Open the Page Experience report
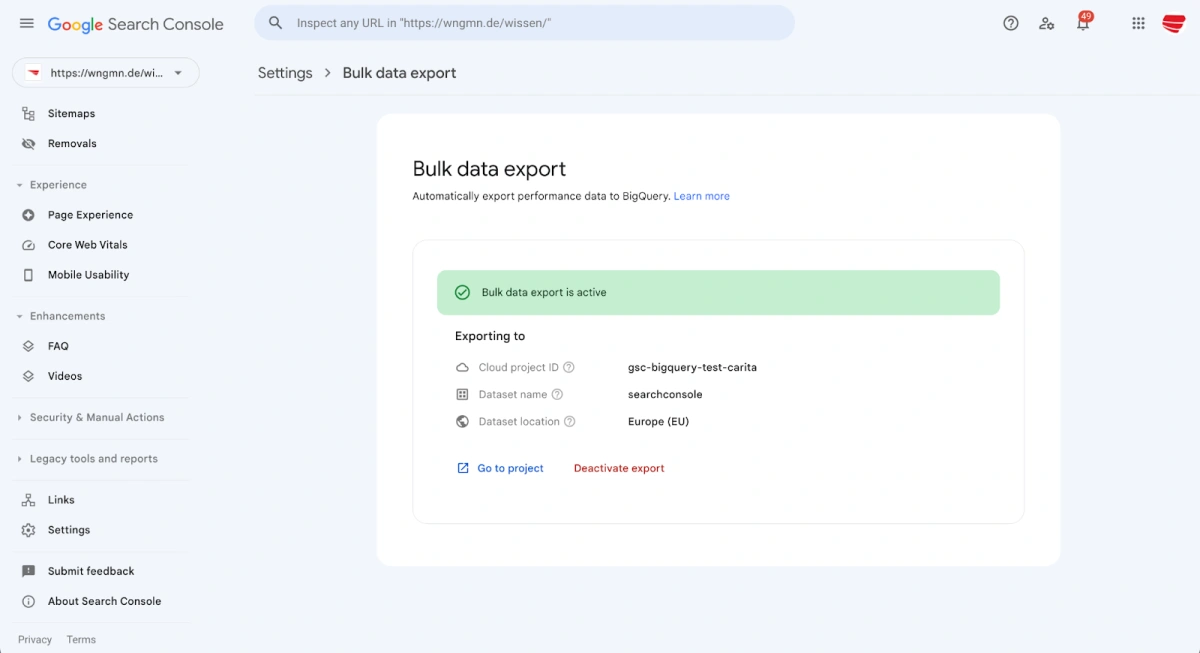This screenshot has height=653, width=1200. [90, 214]
